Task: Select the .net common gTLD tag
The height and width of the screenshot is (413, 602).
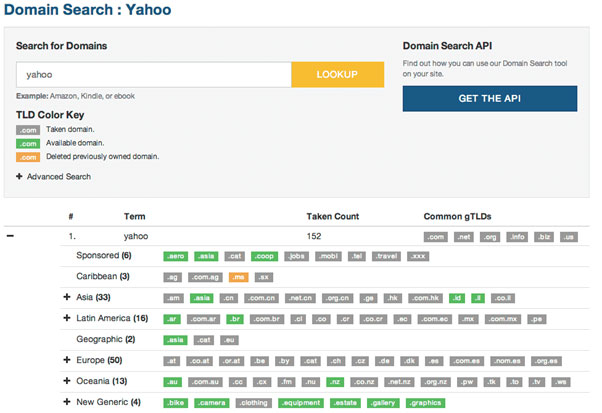Action: 464,237
